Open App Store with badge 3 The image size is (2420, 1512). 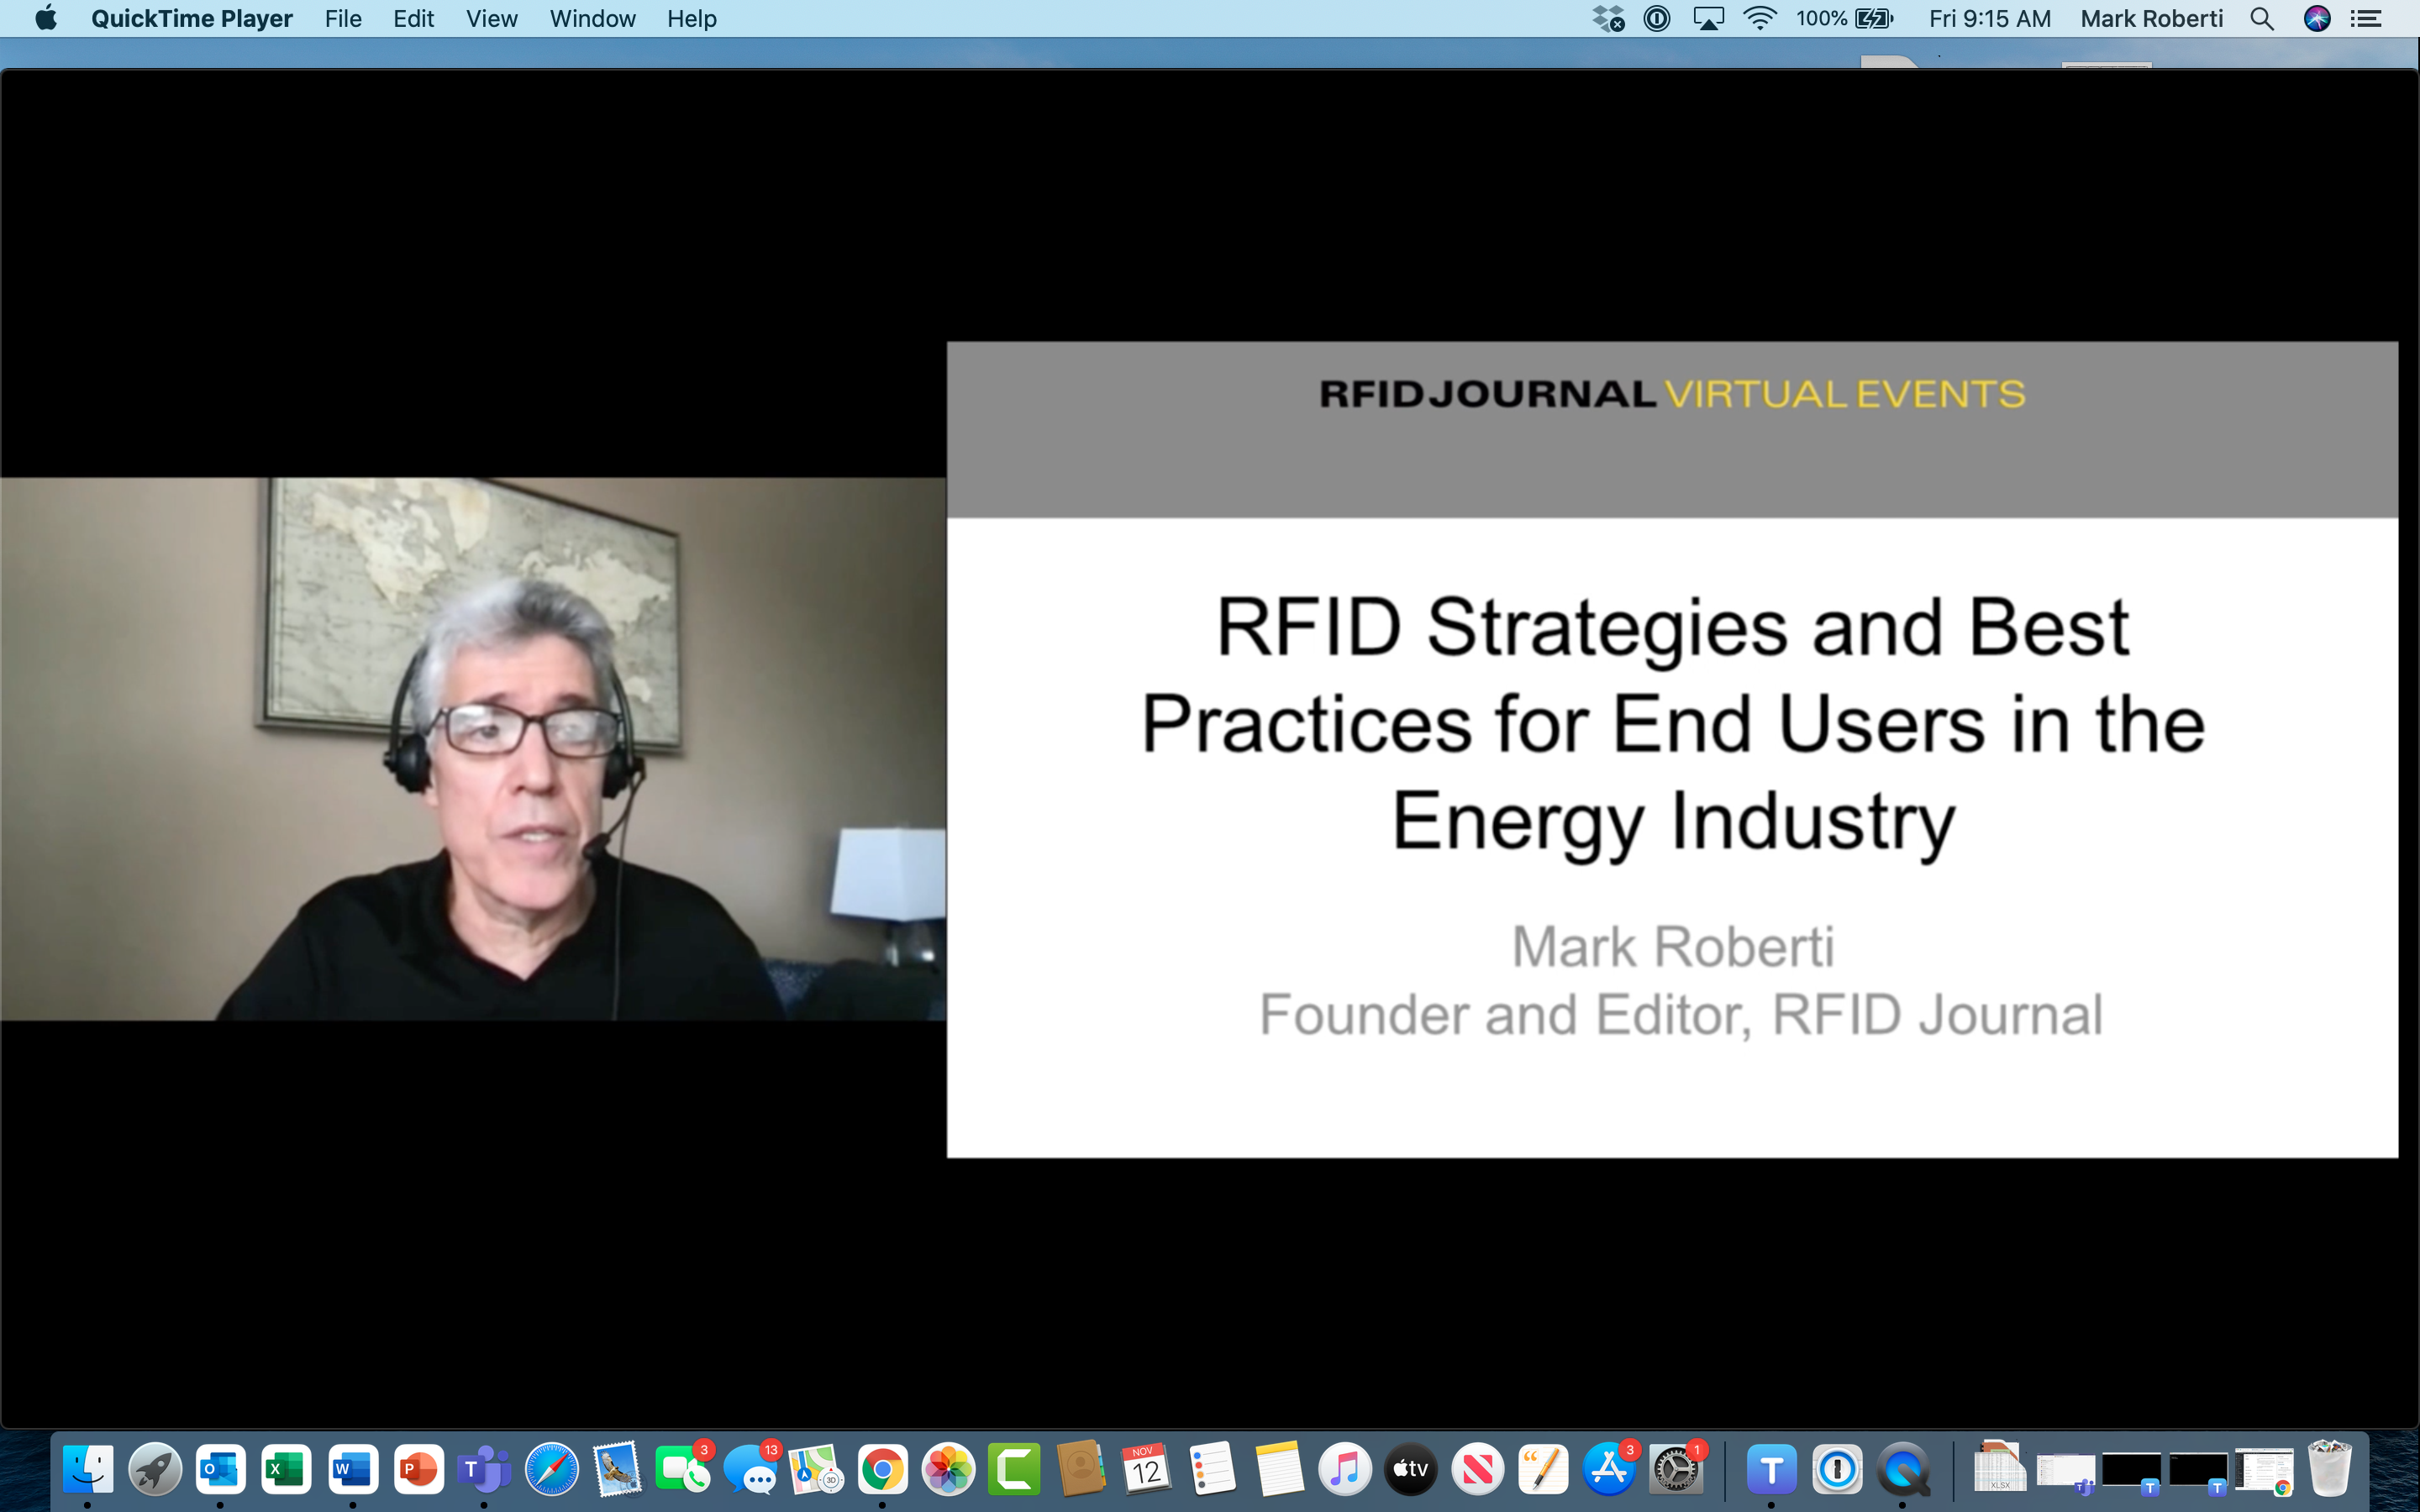pos(1609,1469)
